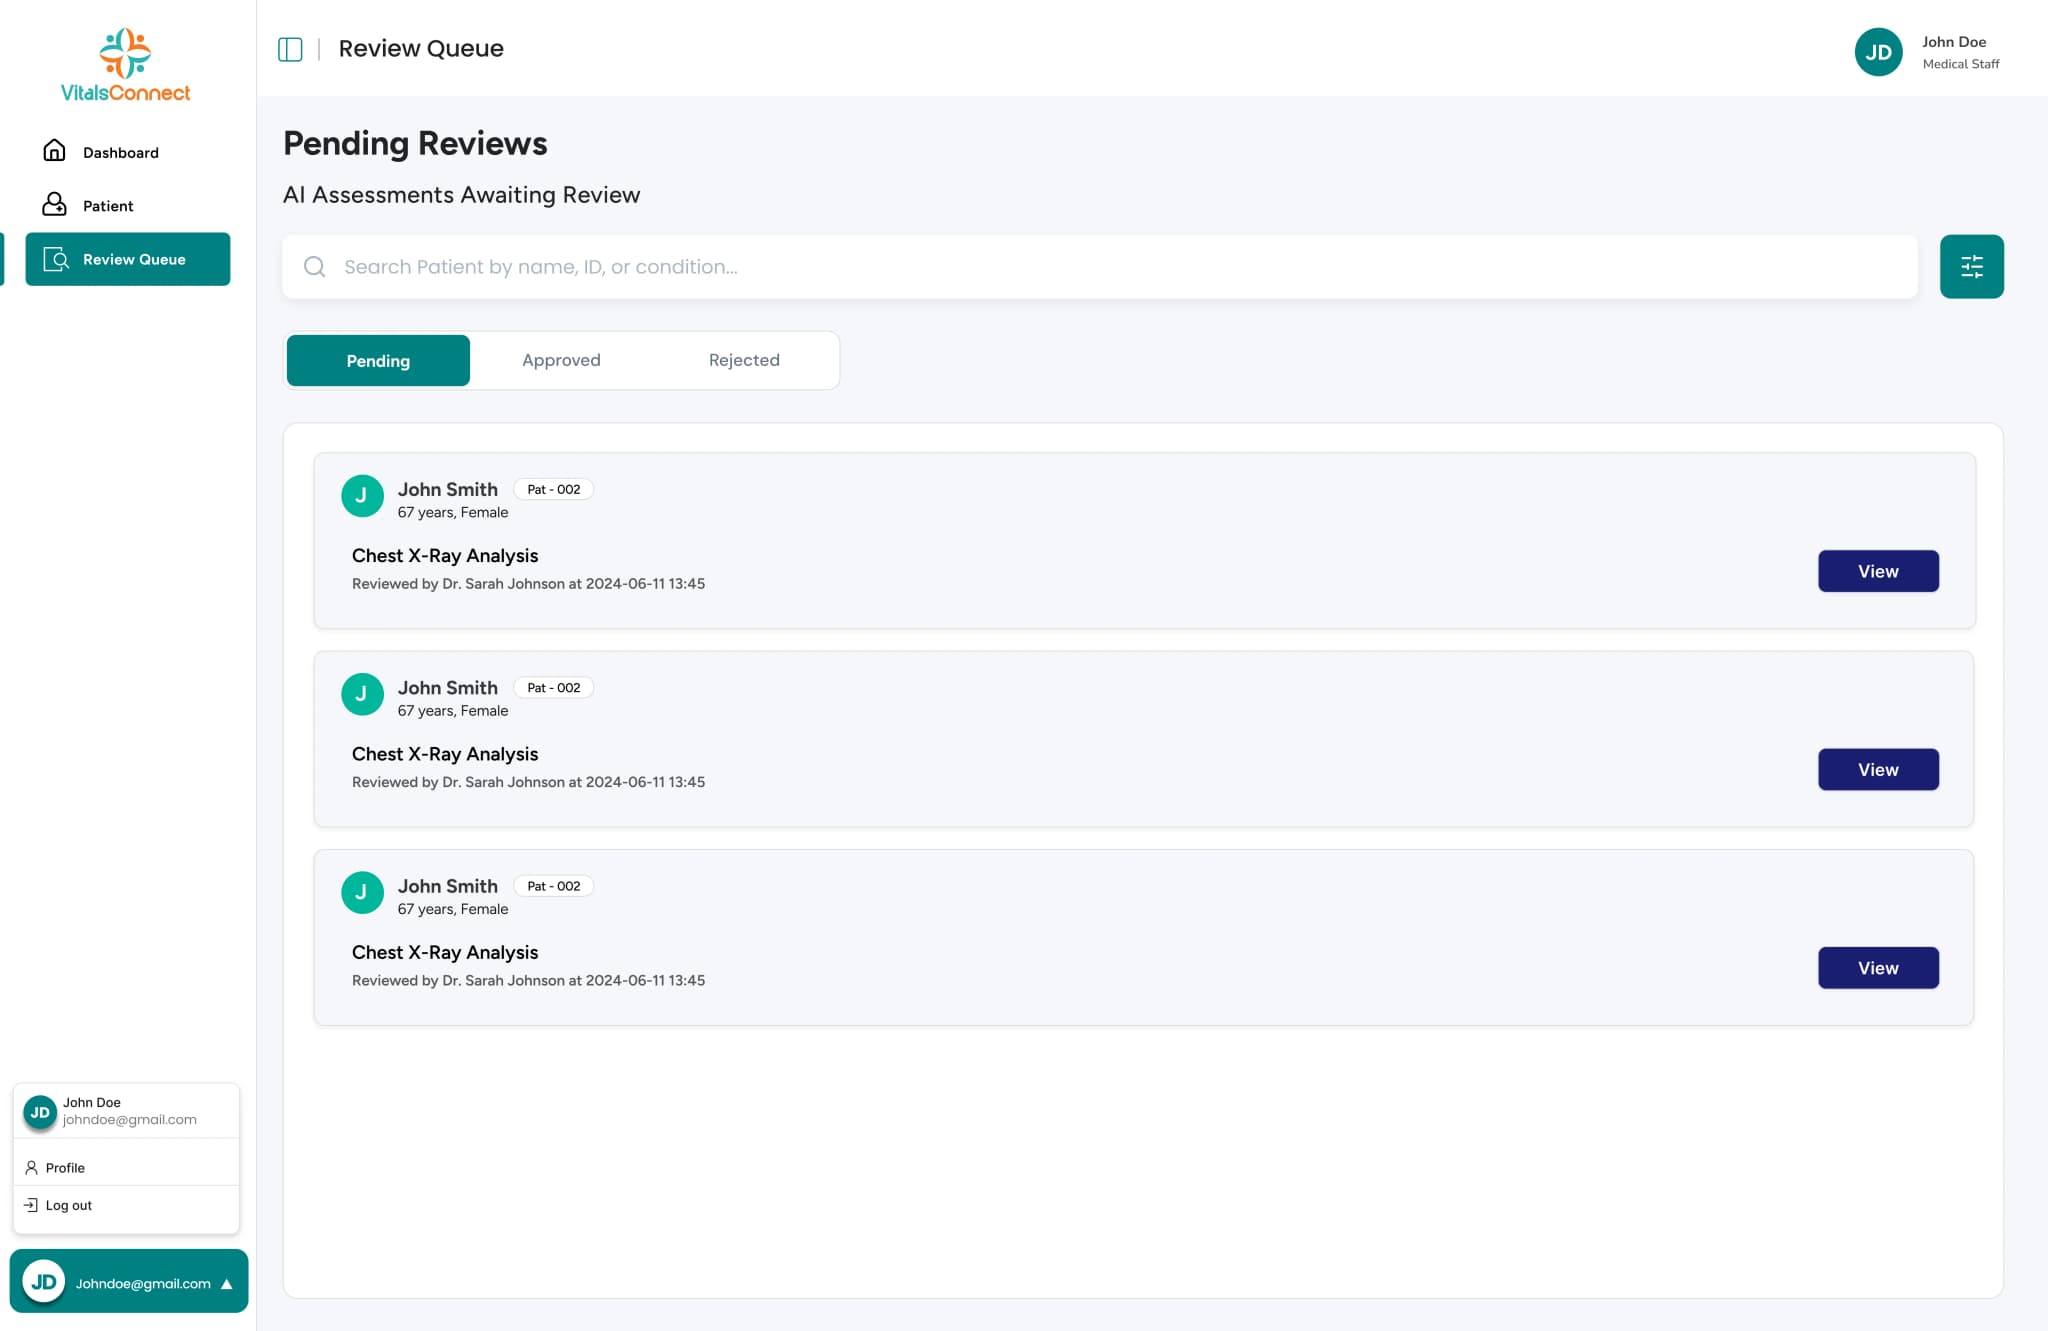Screen dimensions: 2048x1331
Task: Click Johndoe@gmail.com account button
Action: point(129,1281)
